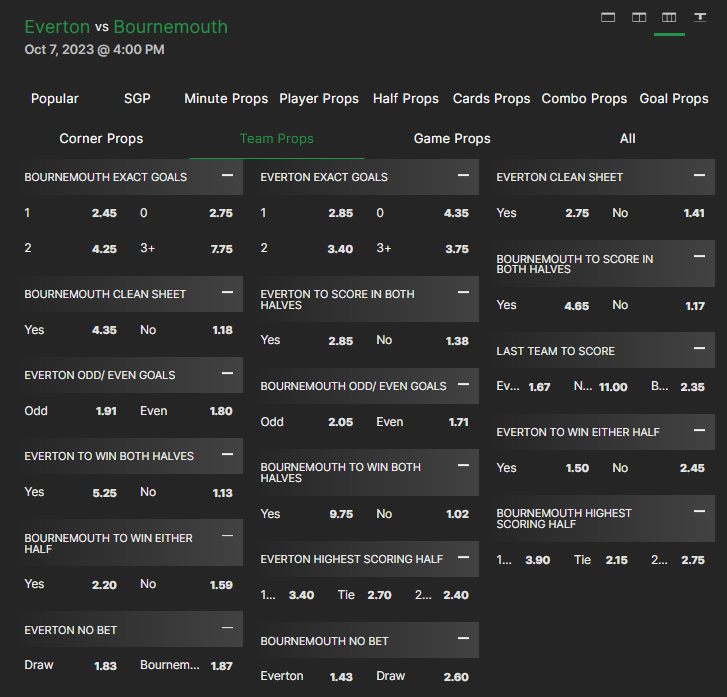Collapse Bournemouth Clean Sheet section
727x697 pixels.
227,292
